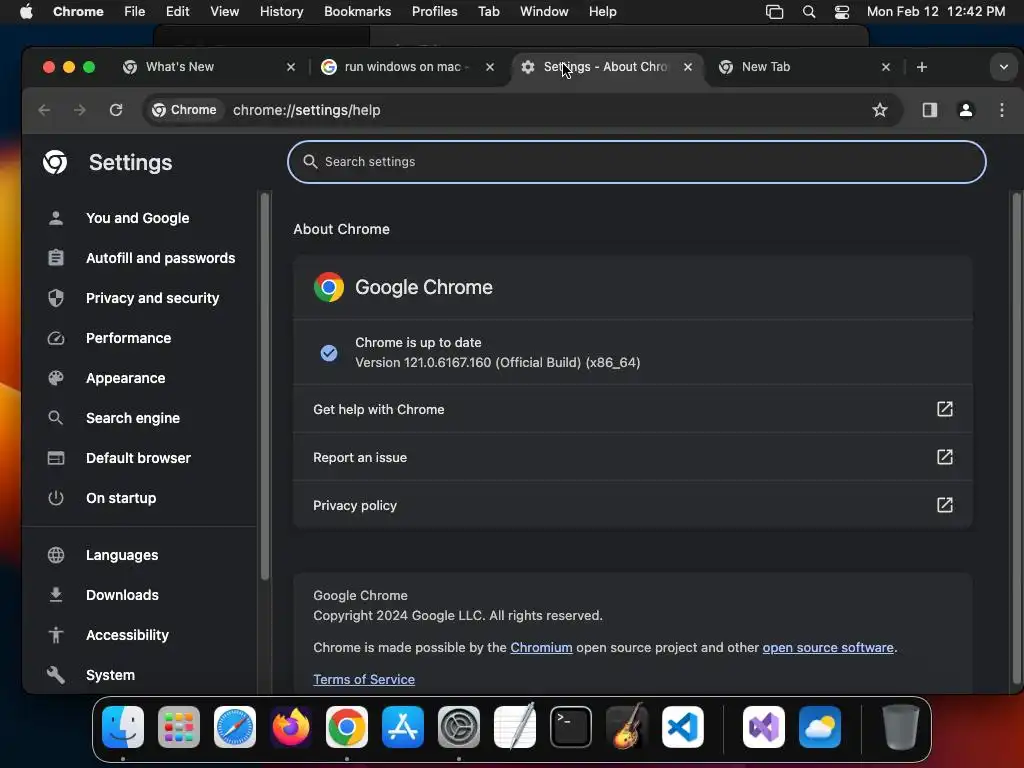Open Chrome three-dot menu

1002,110
